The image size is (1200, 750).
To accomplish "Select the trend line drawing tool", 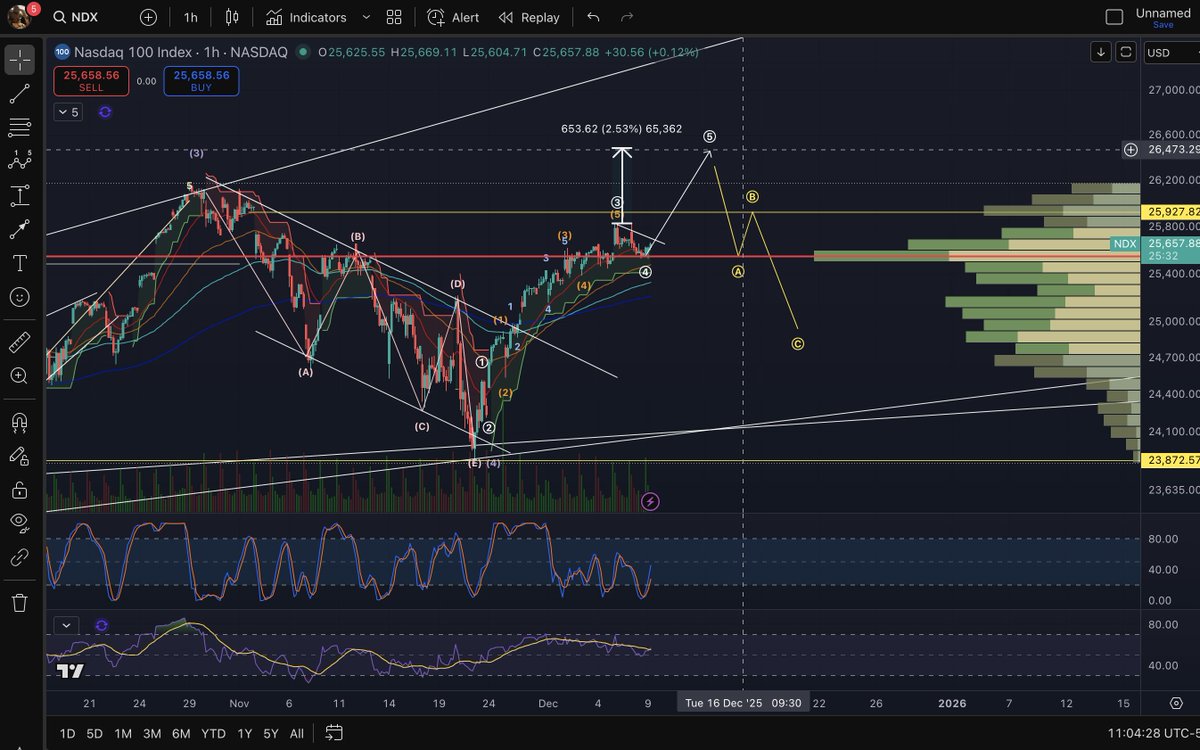I will pos(19,94).
